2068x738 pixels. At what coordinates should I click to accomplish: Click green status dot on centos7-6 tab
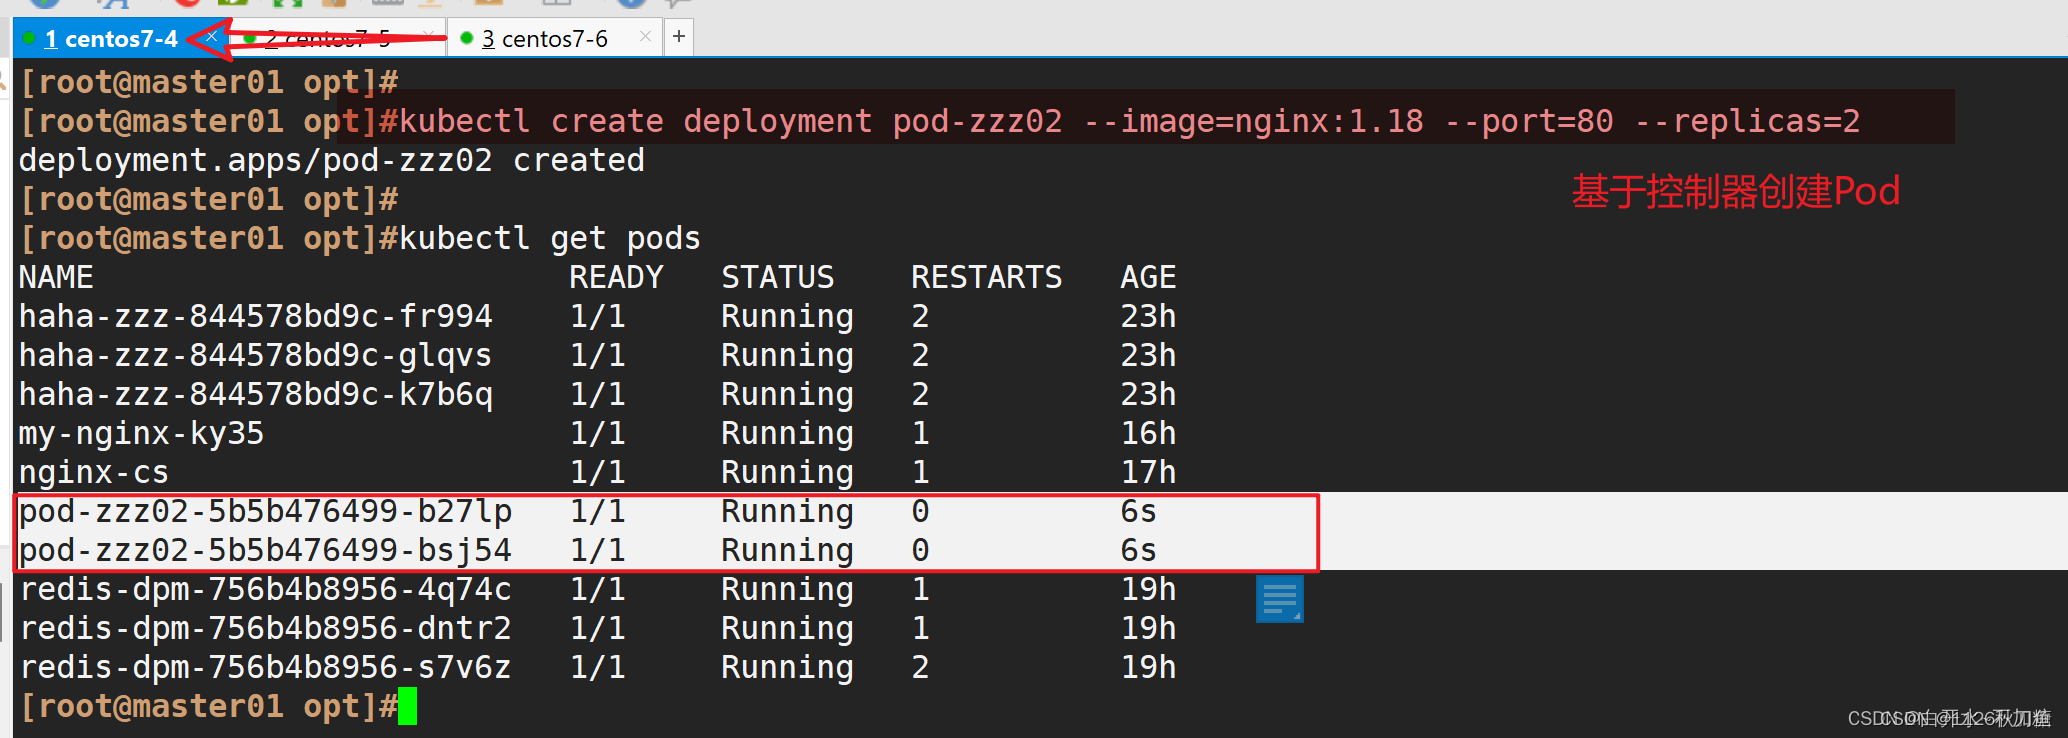pyautogui.click(x=466, y=38)
